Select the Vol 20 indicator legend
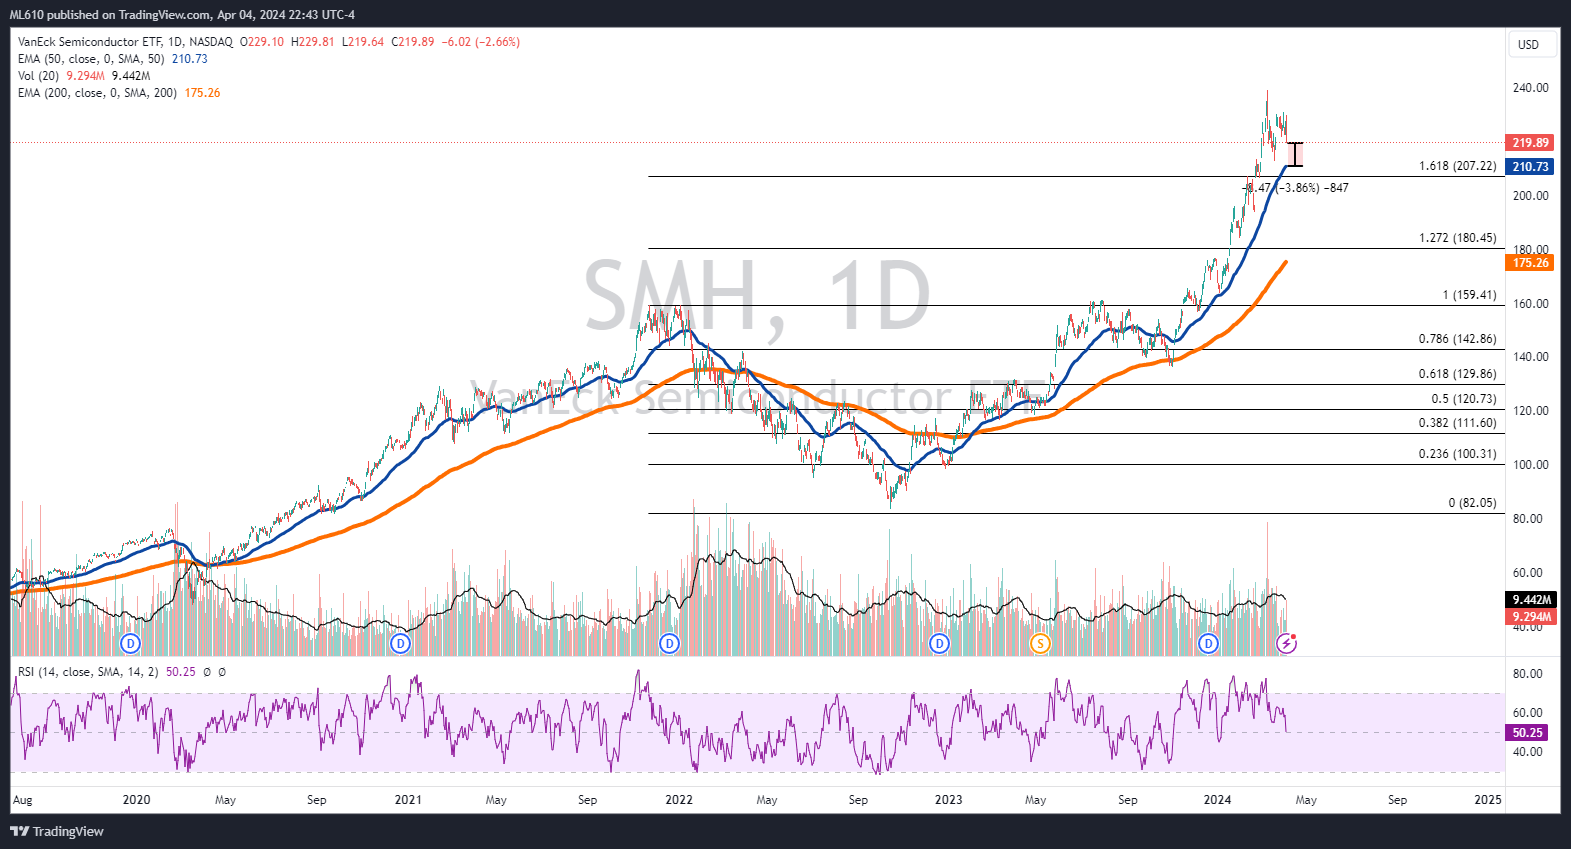1571x849 pixels. [x=38, y=76]
